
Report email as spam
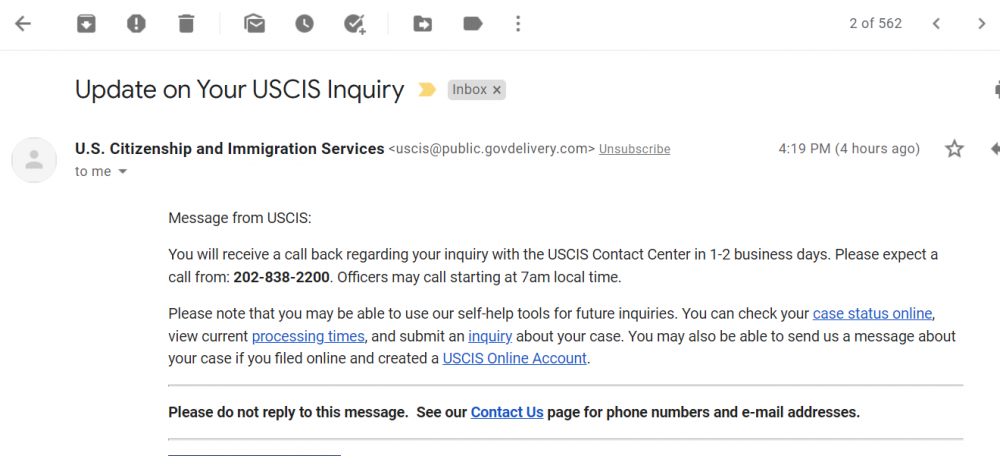click(136, 24)
